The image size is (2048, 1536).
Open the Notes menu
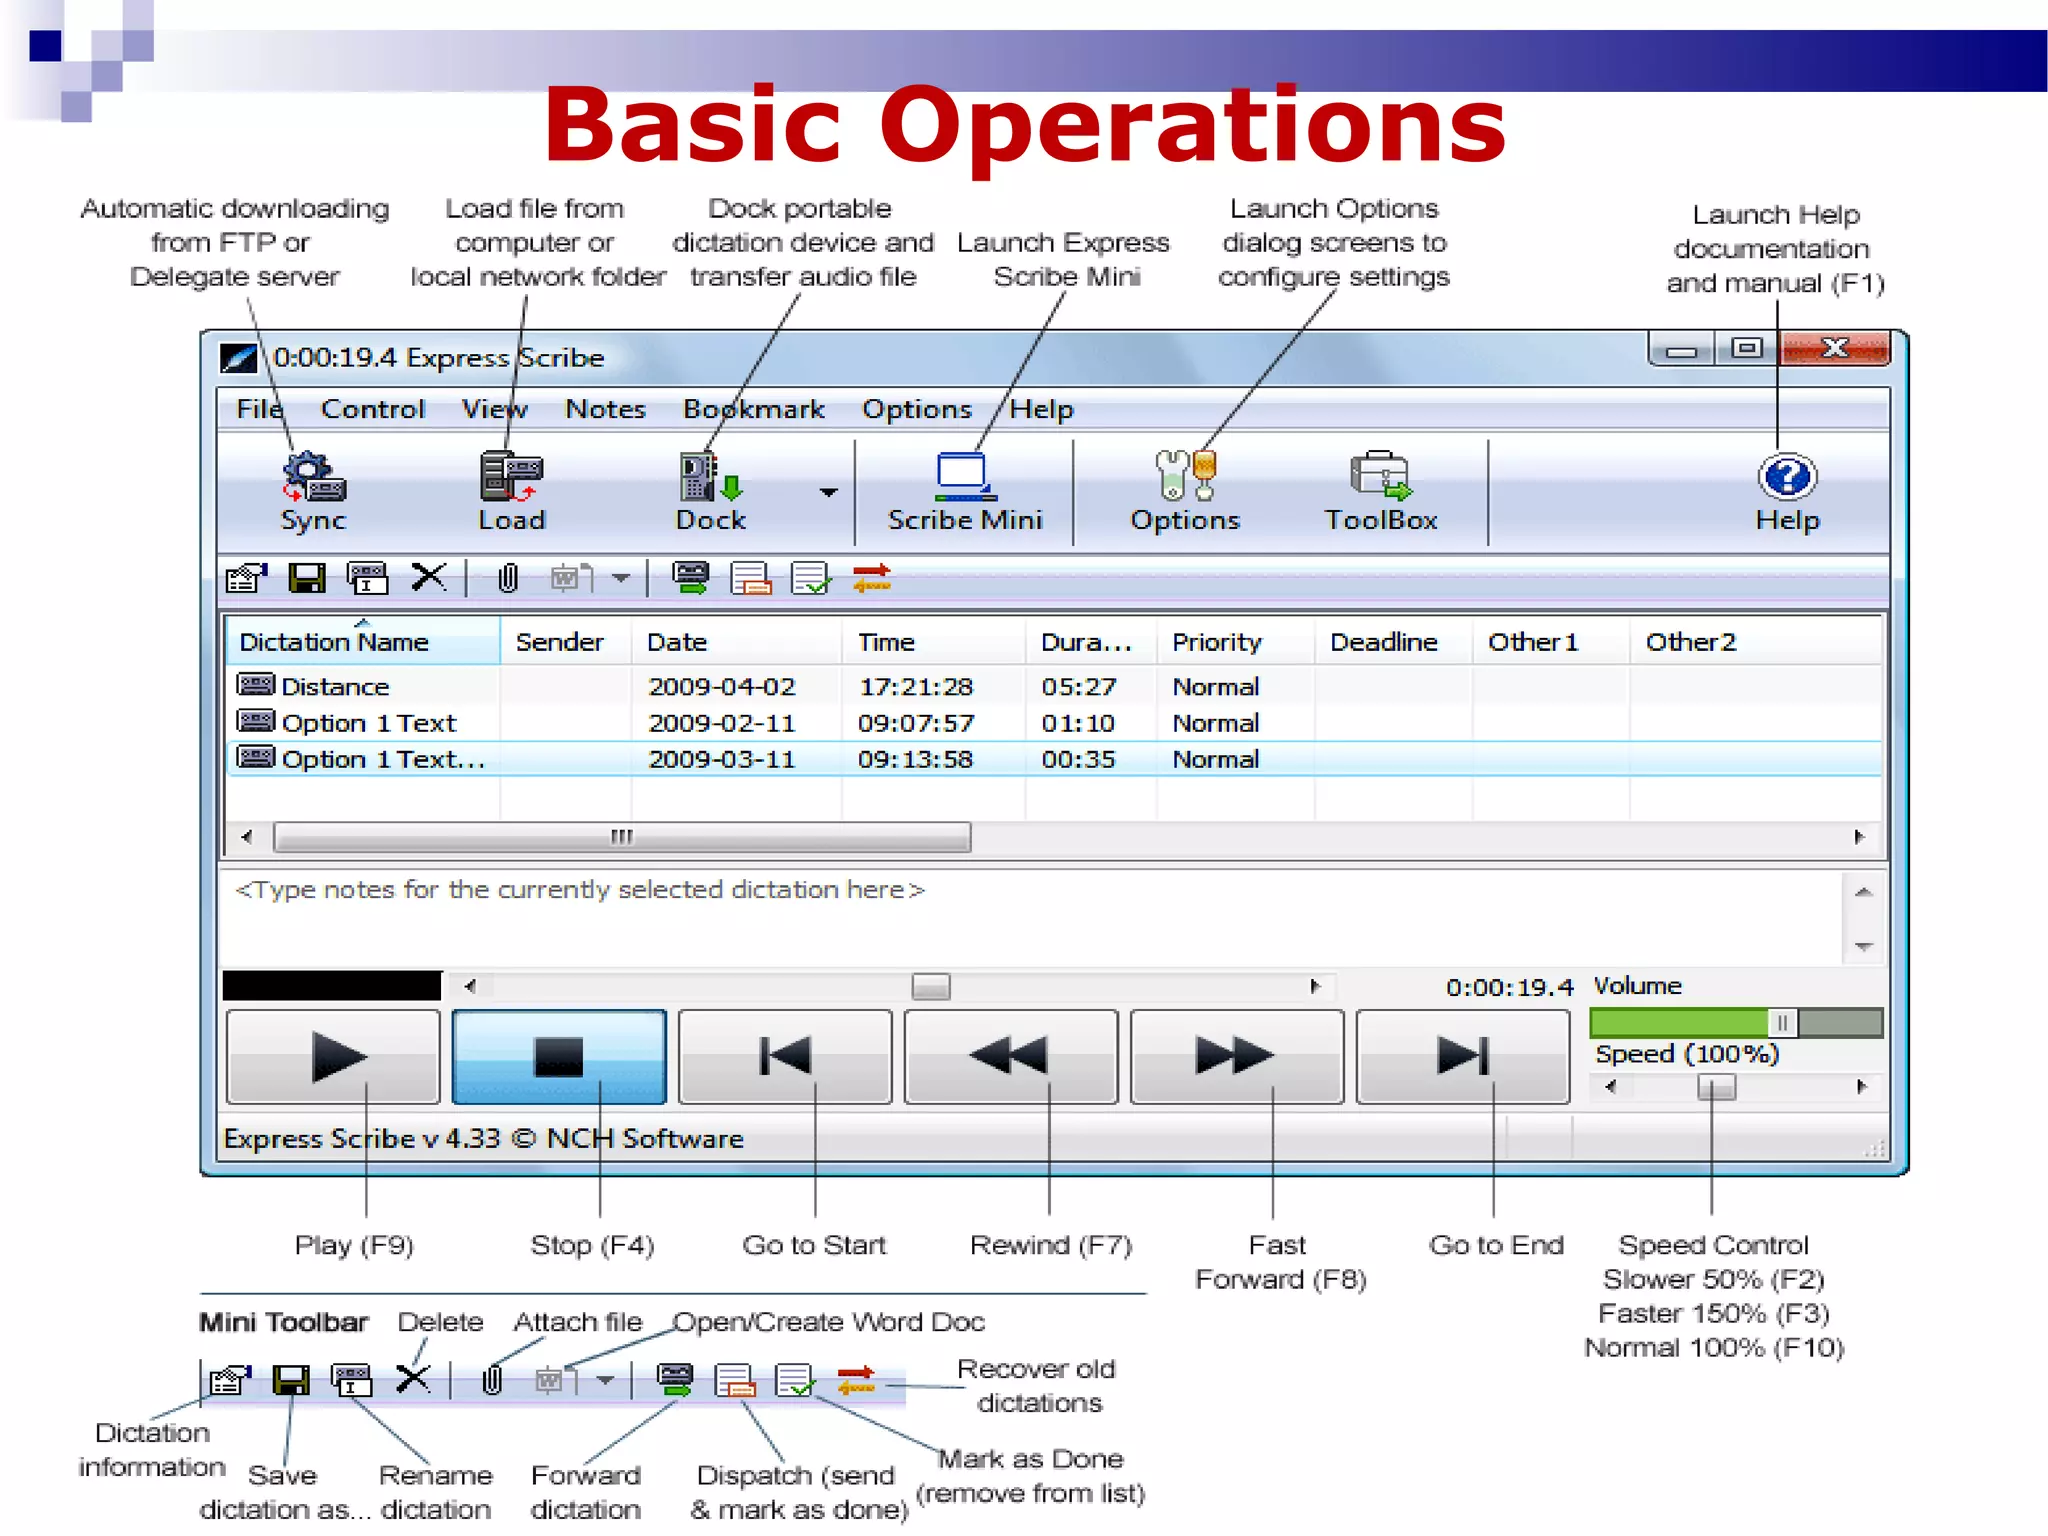point(605,410)
